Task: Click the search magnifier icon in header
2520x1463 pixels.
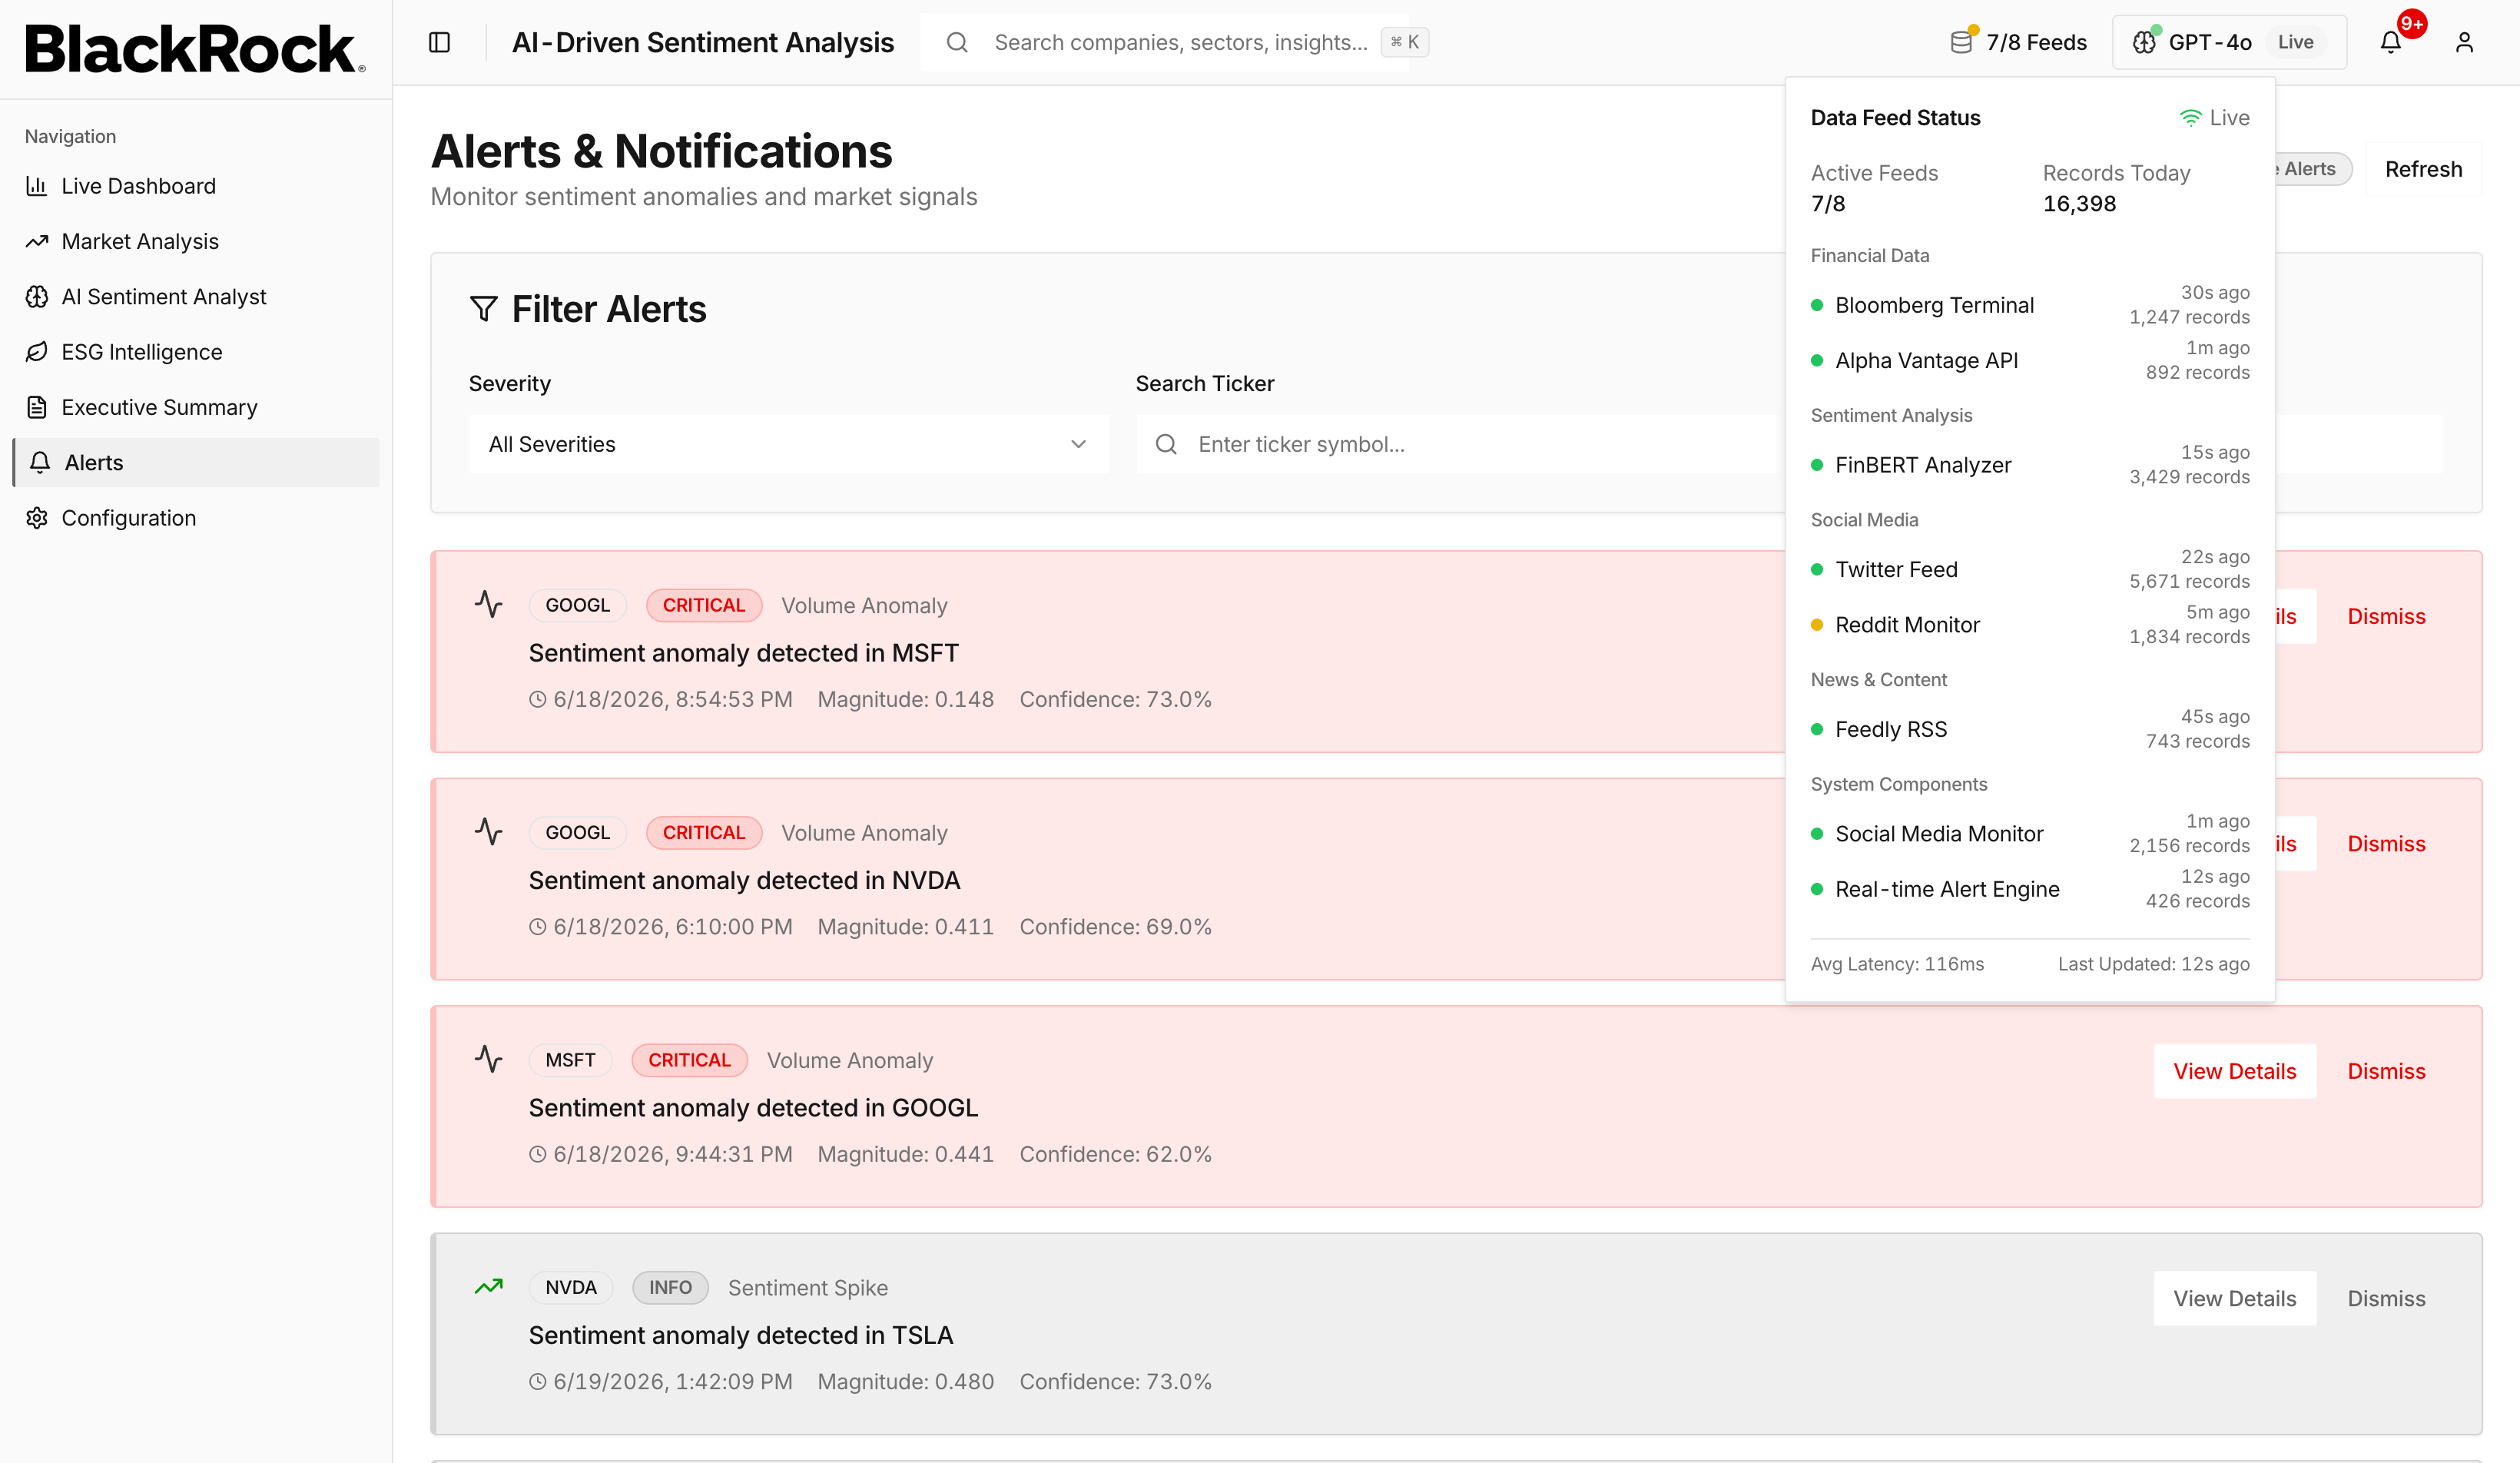Action: click(957, 42)
